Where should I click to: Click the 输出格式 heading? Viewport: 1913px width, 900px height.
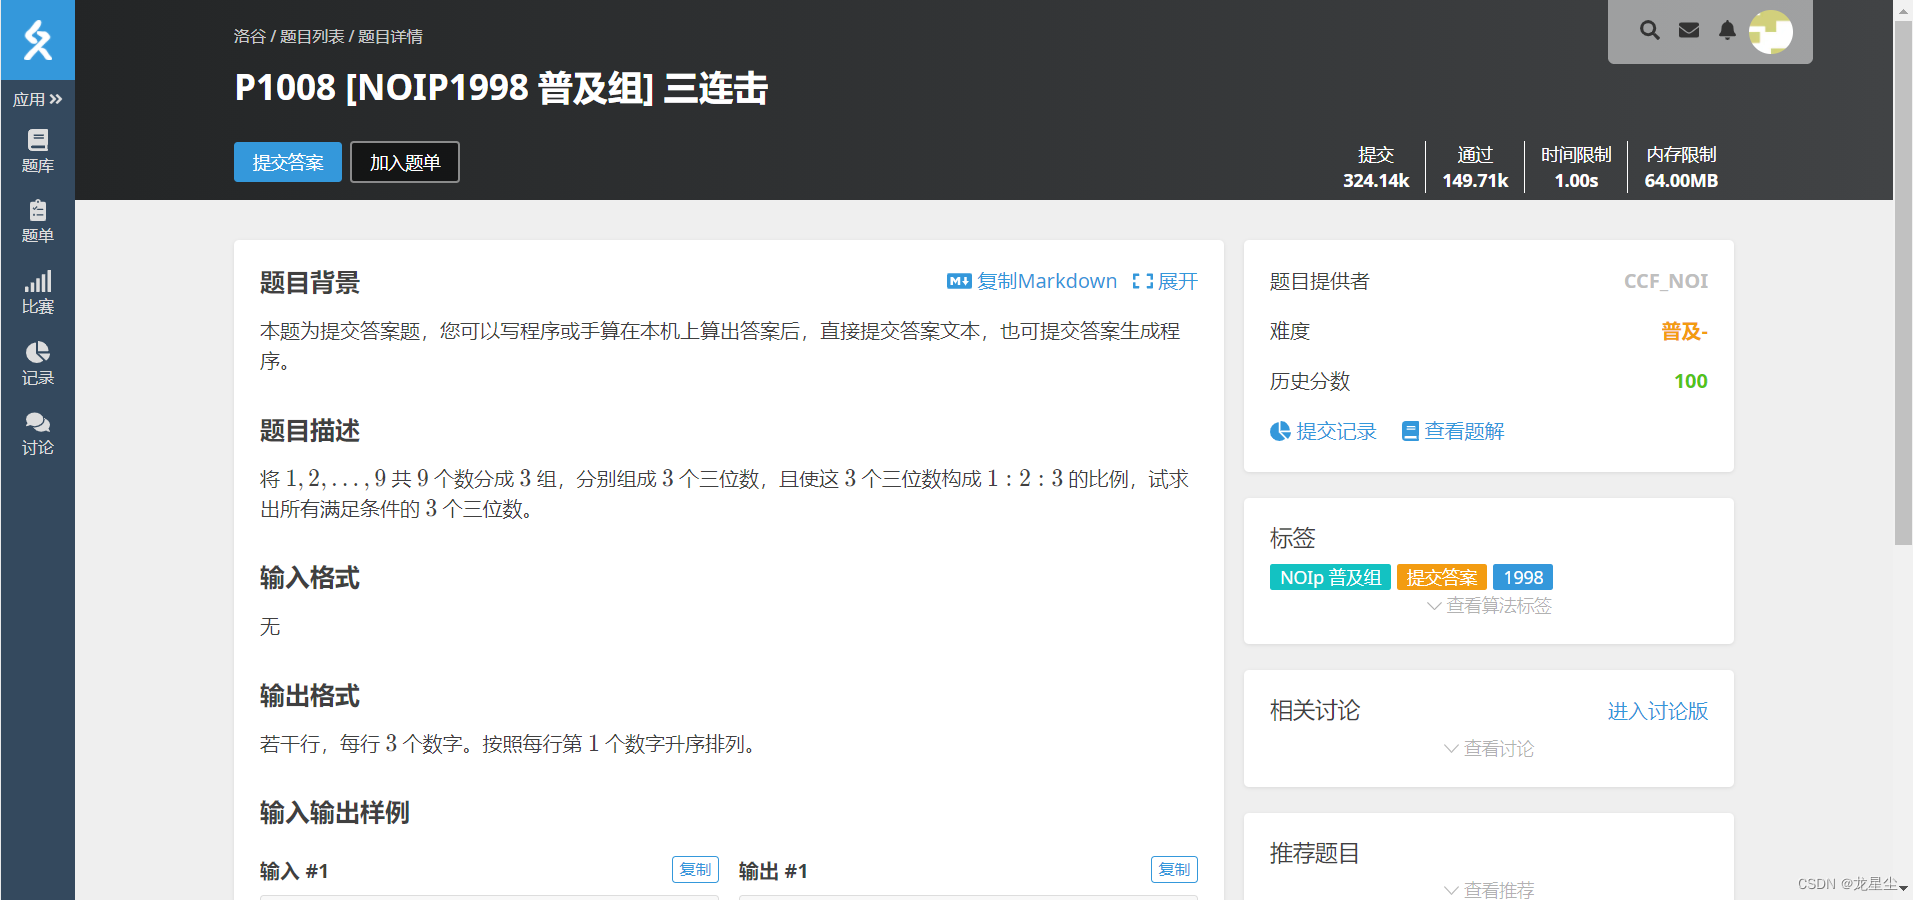310,696
